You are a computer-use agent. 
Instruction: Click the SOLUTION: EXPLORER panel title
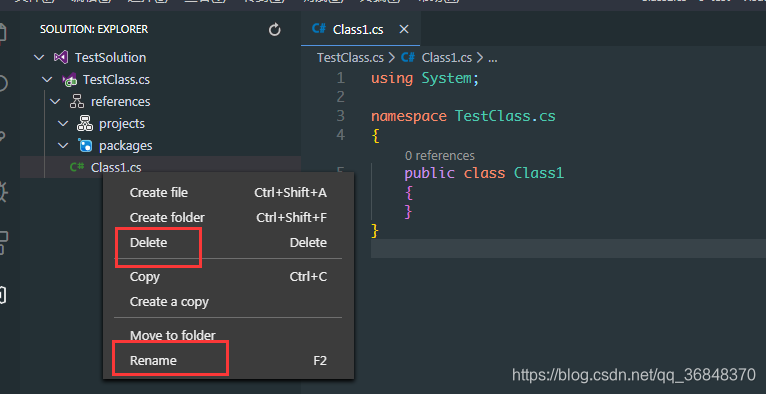pos(94,30)
